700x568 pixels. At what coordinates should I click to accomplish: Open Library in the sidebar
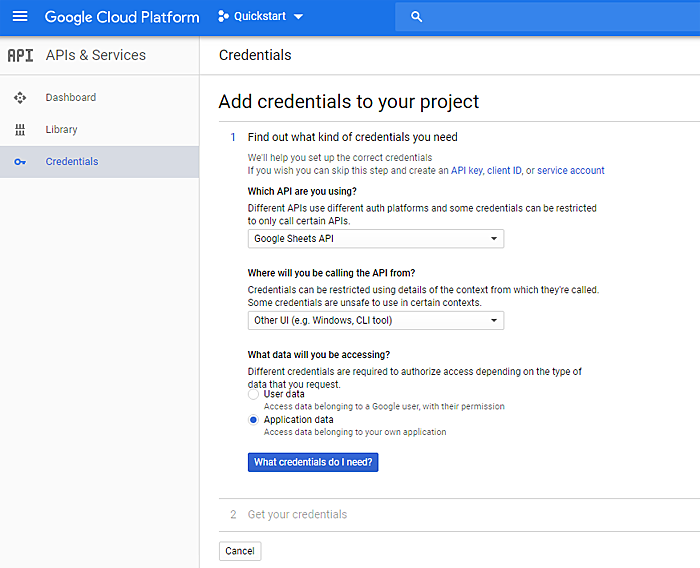pyautogui.click(x=61, y=130)
